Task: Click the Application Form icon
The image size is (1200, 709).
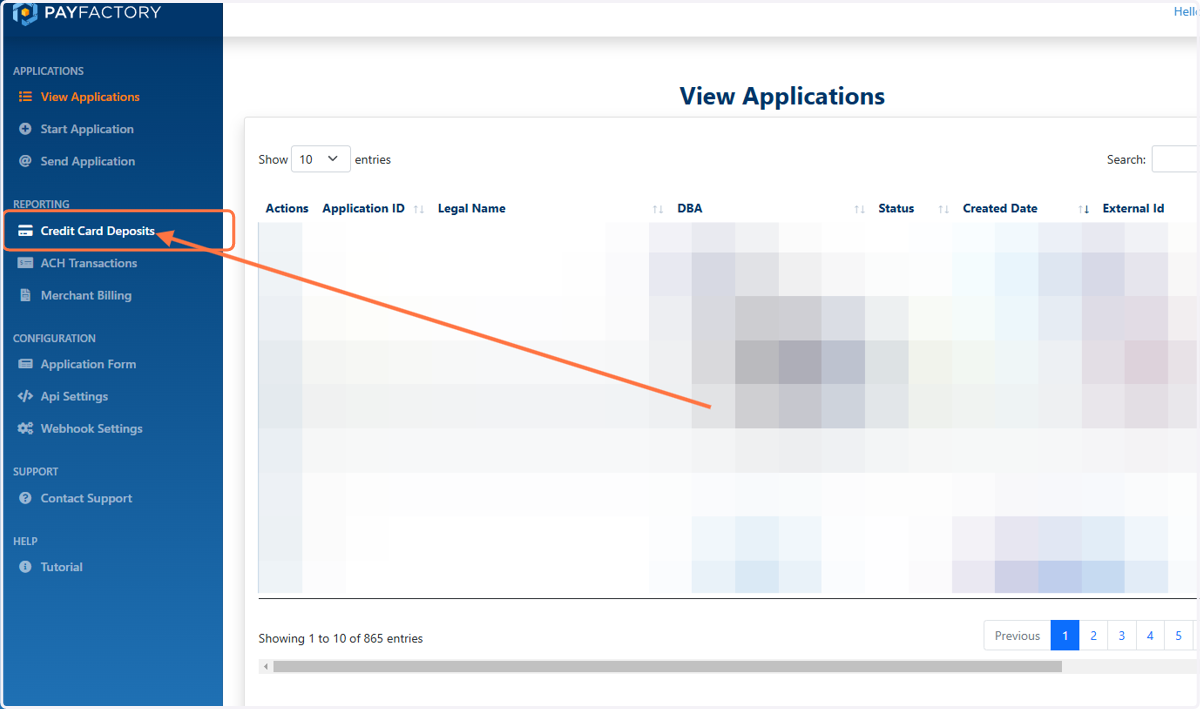Action: tap(25, 364)
